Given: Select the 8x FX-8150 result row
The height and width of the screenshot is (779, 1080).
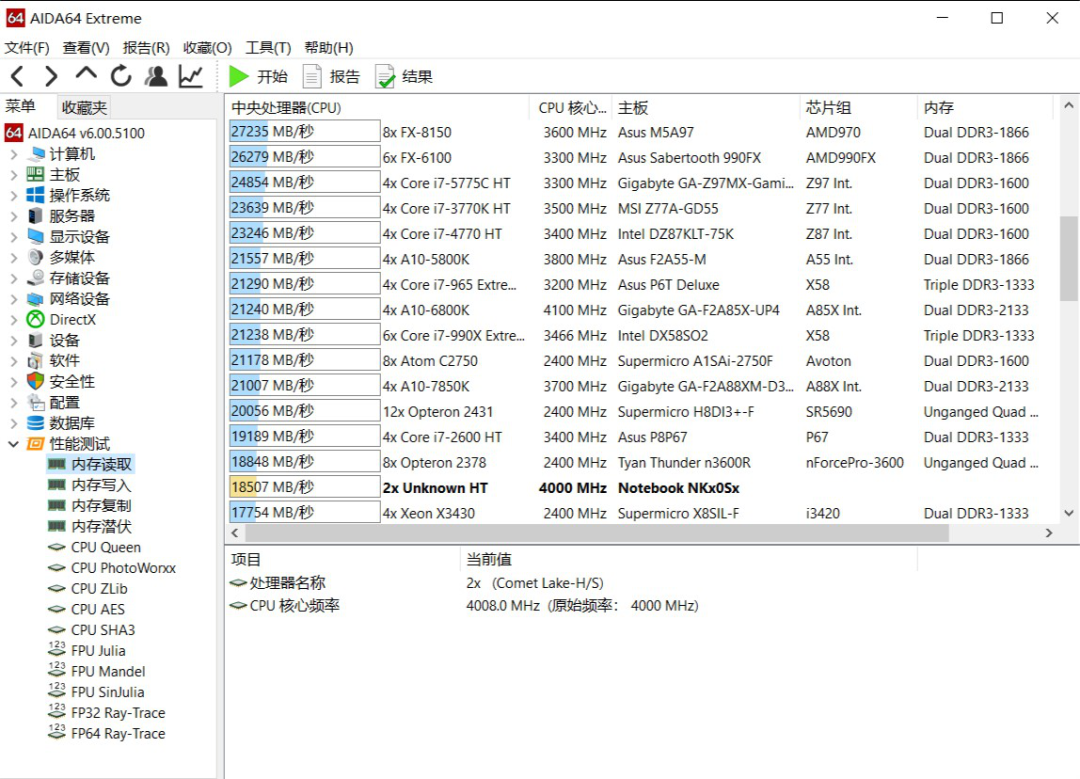Looking at the screenshot, I should coord(641,132).
